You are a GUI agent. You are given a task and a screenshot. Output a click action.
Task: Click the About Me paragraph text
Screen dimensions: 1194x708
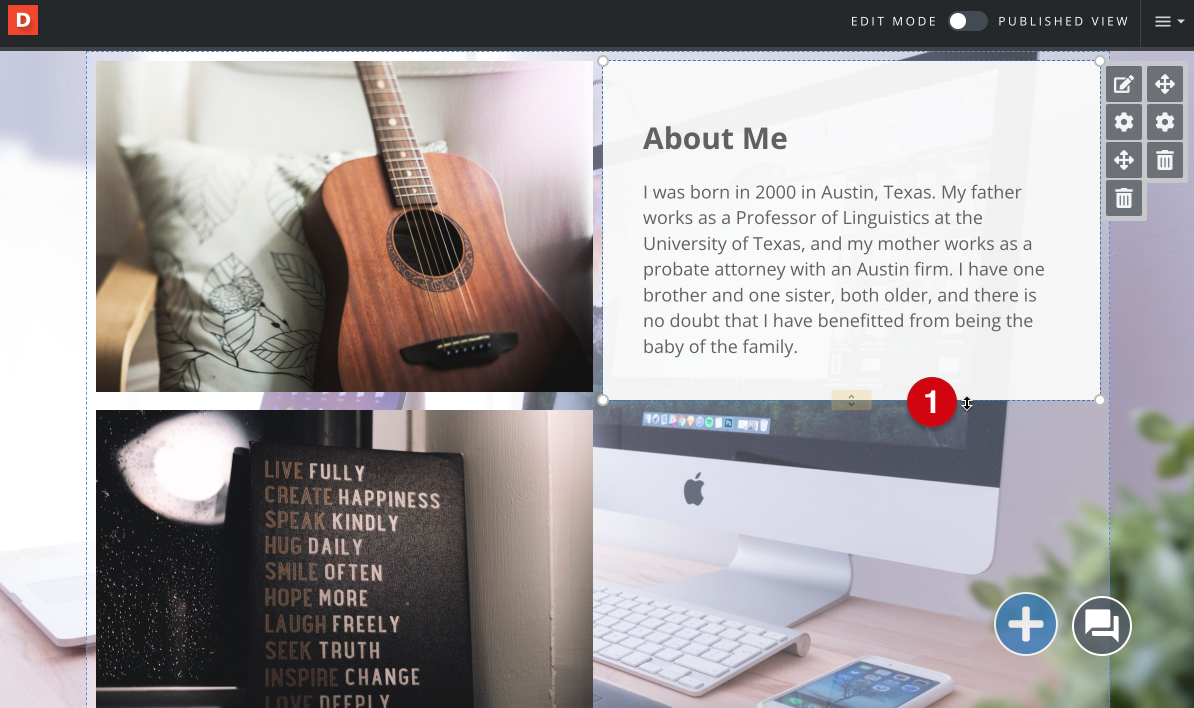pyautogui.click(x=844, y=269)
